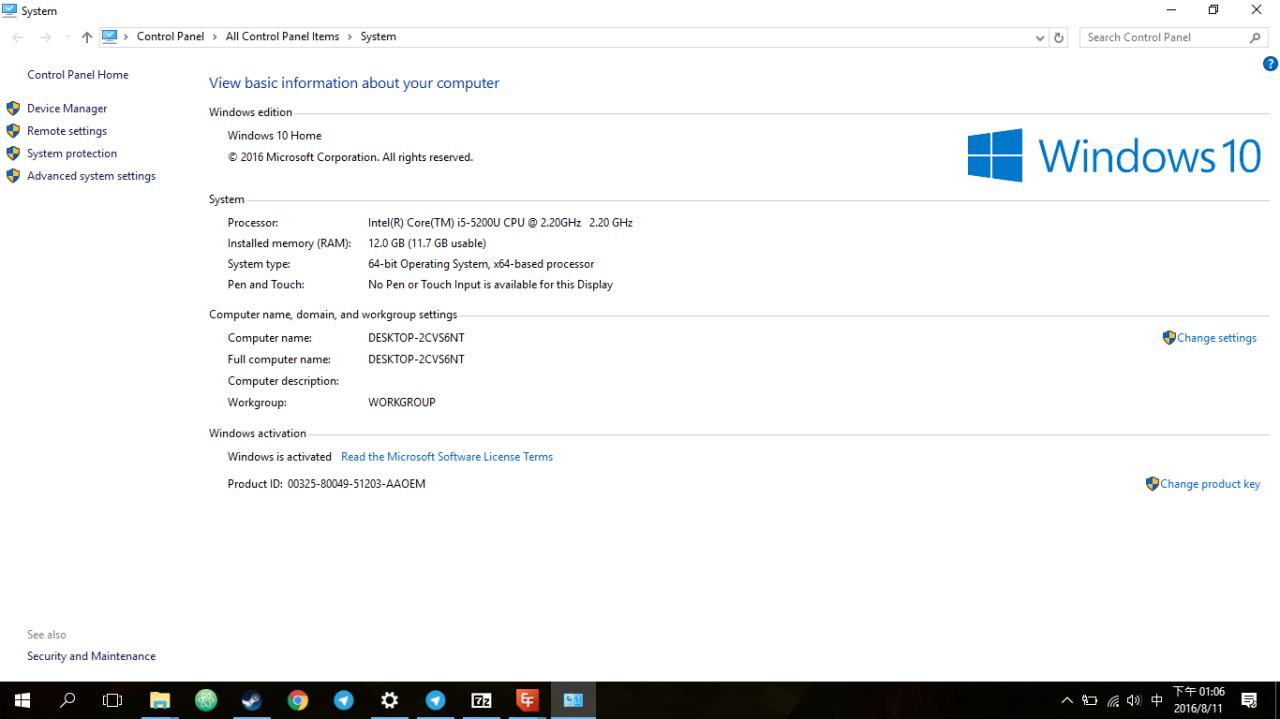Read the Microsoft Software License Terms
The width and height of the screenshot is (1280, 719).
pyautogui.click(x=446, y=457)
